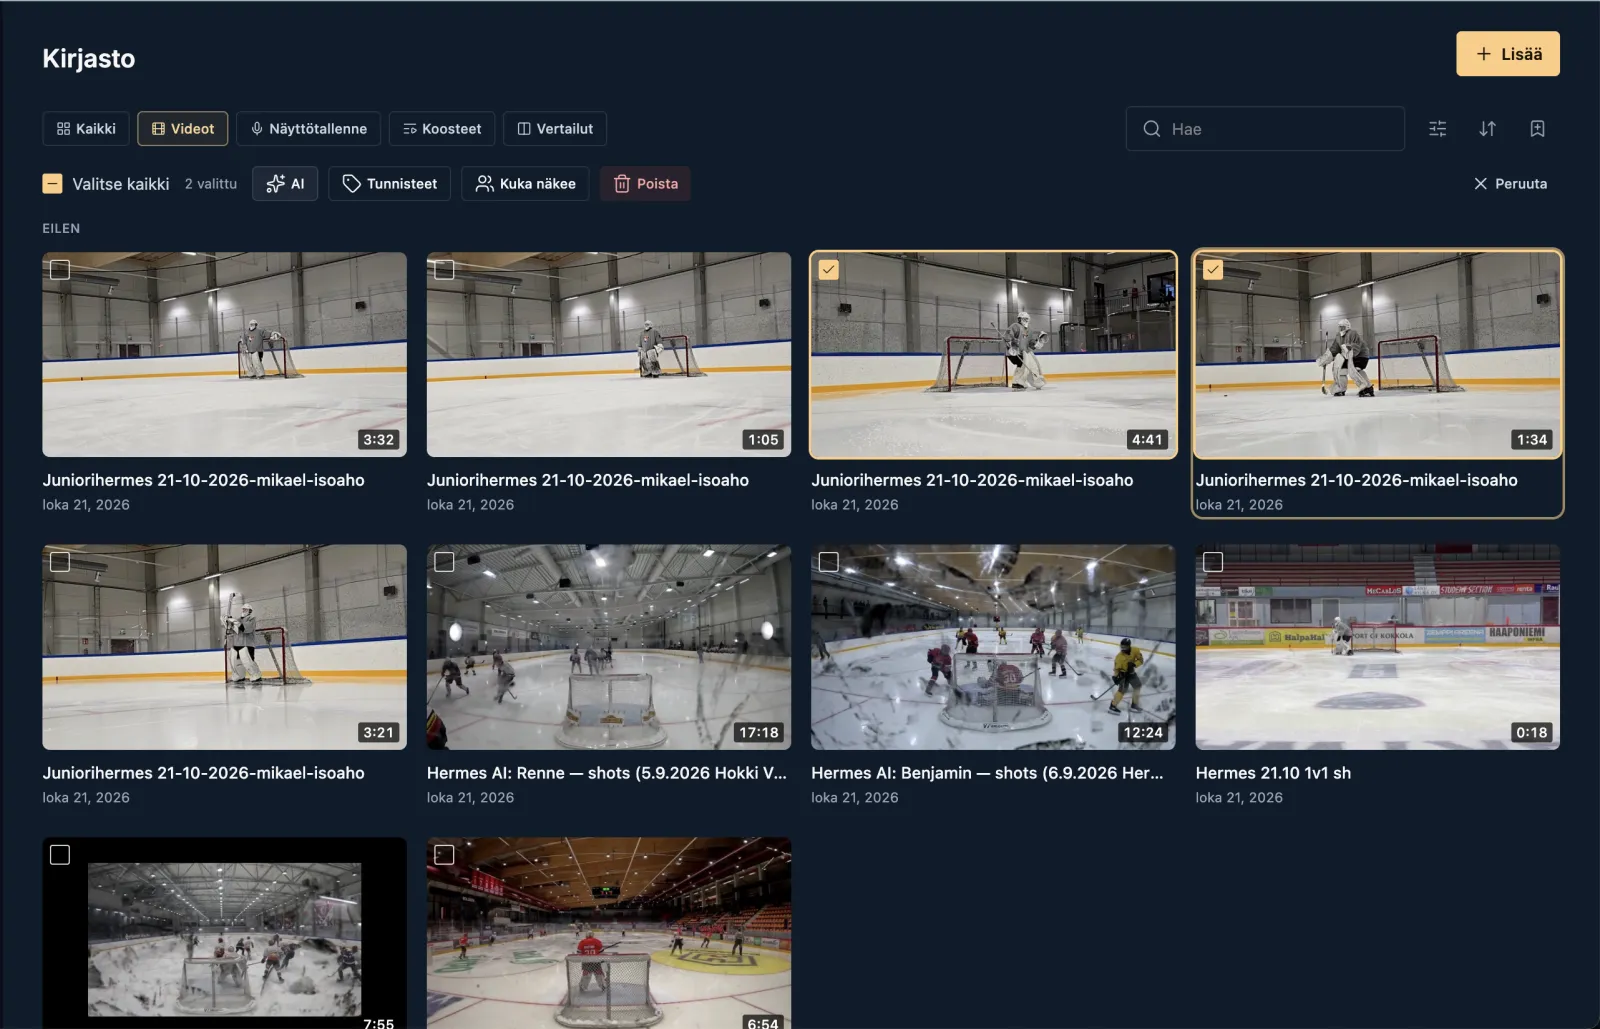This screenshot has height=1029, width=1600.
Task: Click title 'Hermes AI: Benjamin — shots'
Action: tap(987, 773)
